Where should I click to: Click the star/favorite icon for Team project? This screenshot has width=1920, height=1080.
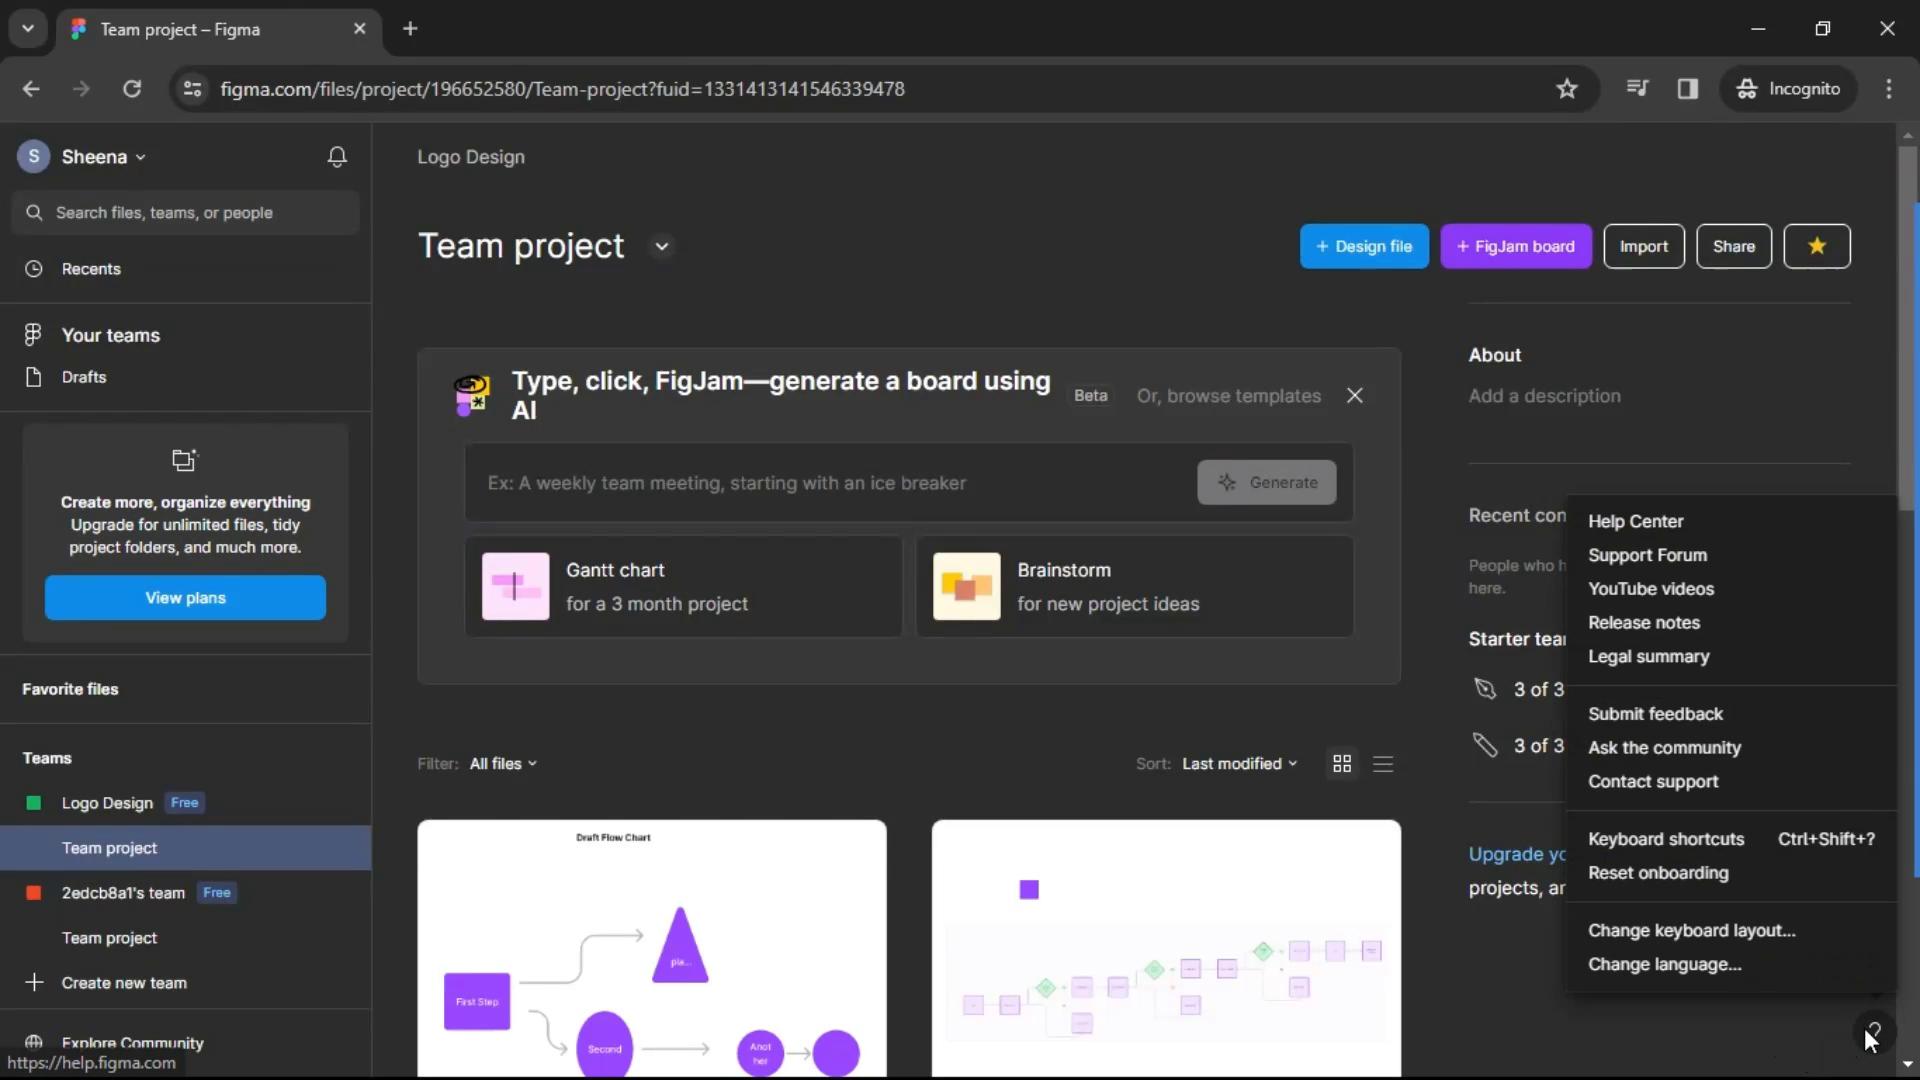(1817, 247)
